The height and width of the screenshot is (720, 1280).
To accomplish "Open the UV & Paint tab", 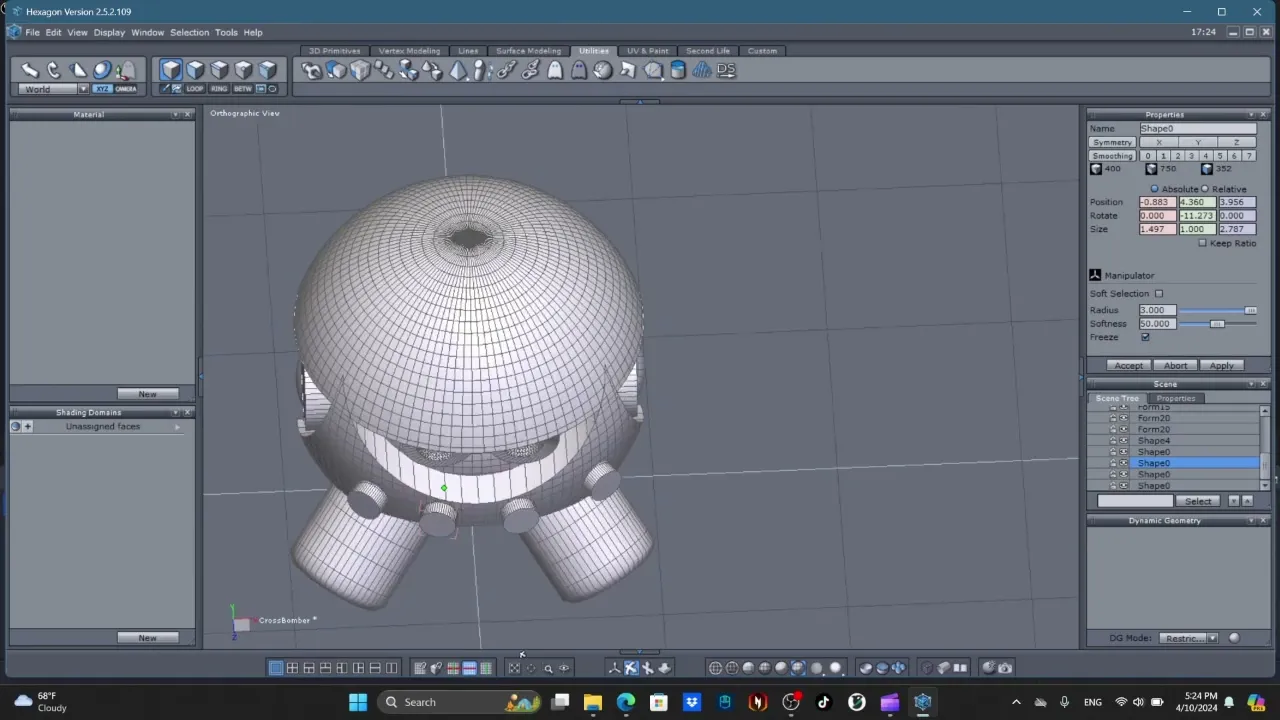I will (x=647, y=51).
